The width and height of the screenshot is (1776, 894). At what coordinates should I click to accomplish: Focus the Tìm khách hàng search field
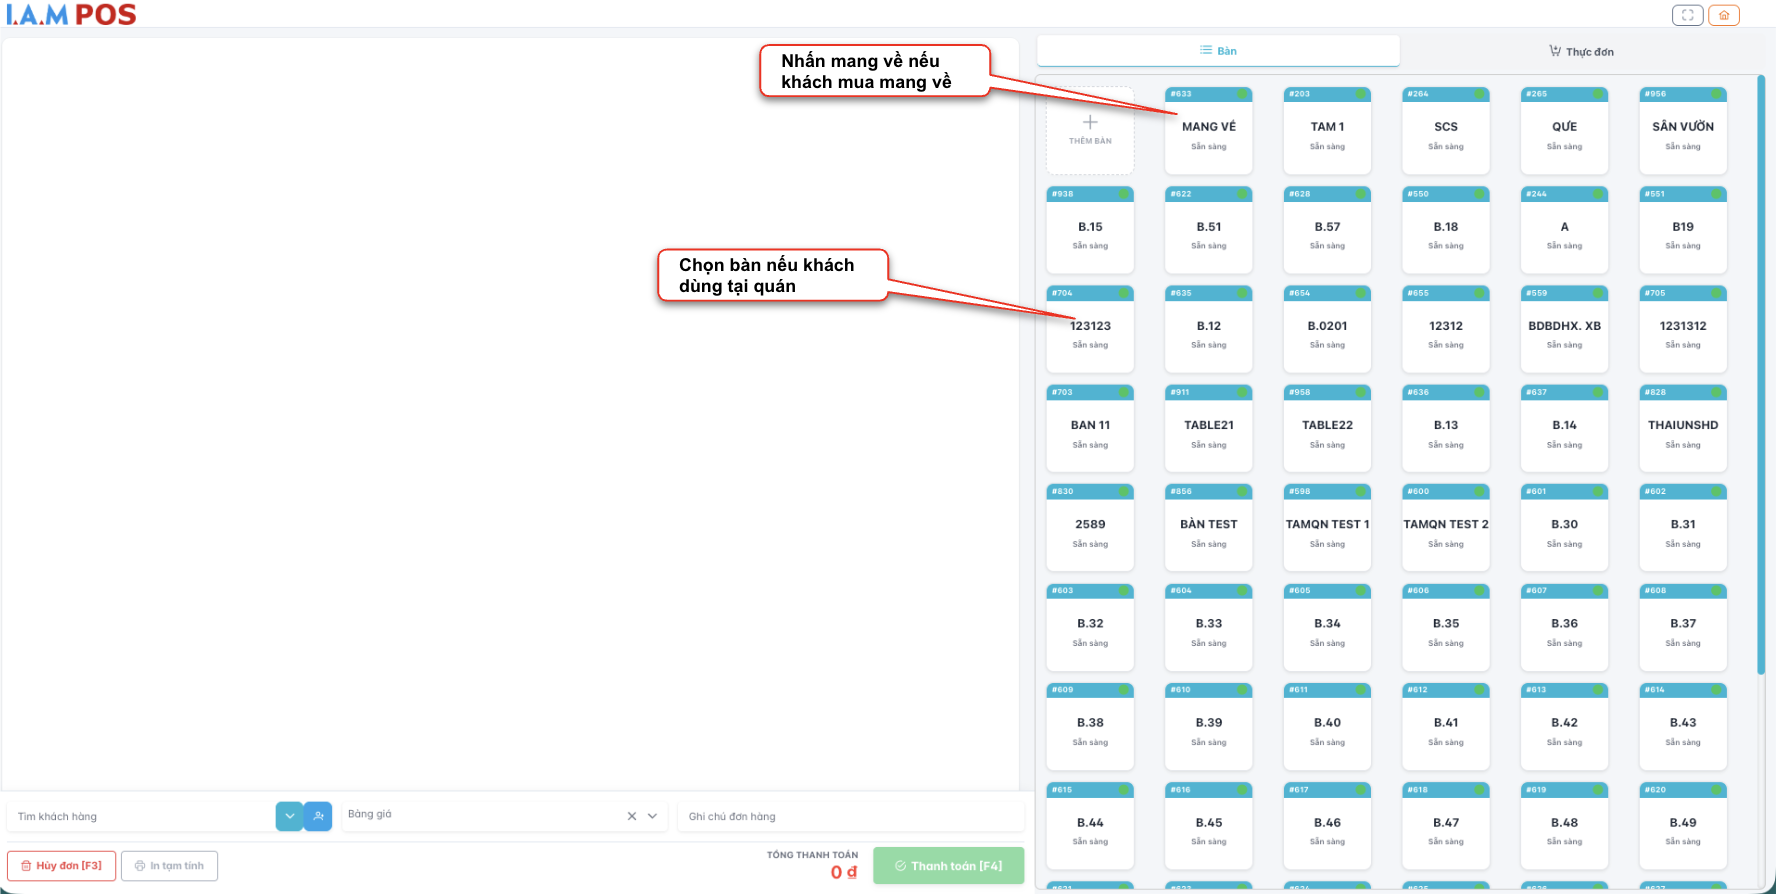[x=140, y=816]
